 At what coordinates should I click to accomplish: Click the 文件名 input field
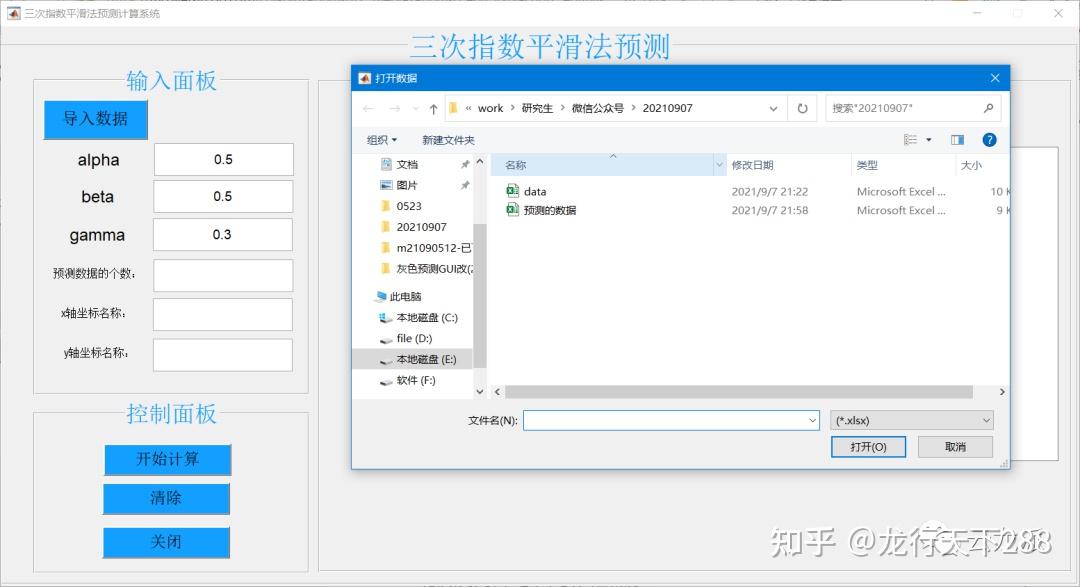tap(670, 420)
